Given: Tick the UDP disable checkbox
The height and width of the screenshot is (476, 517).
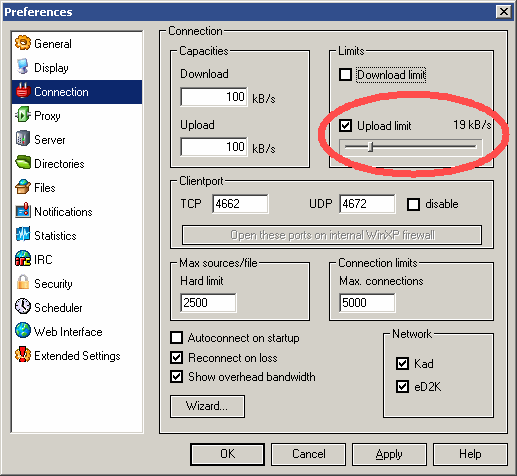Looking at the screenshot, I should 413,204.
